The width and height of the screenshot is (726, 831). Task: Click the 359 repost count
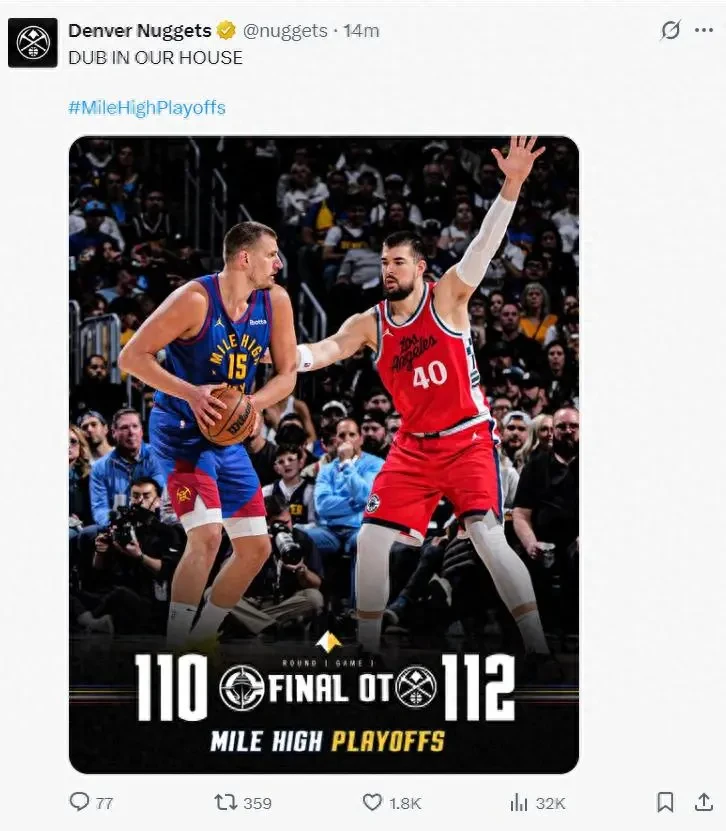coord(258,803)
